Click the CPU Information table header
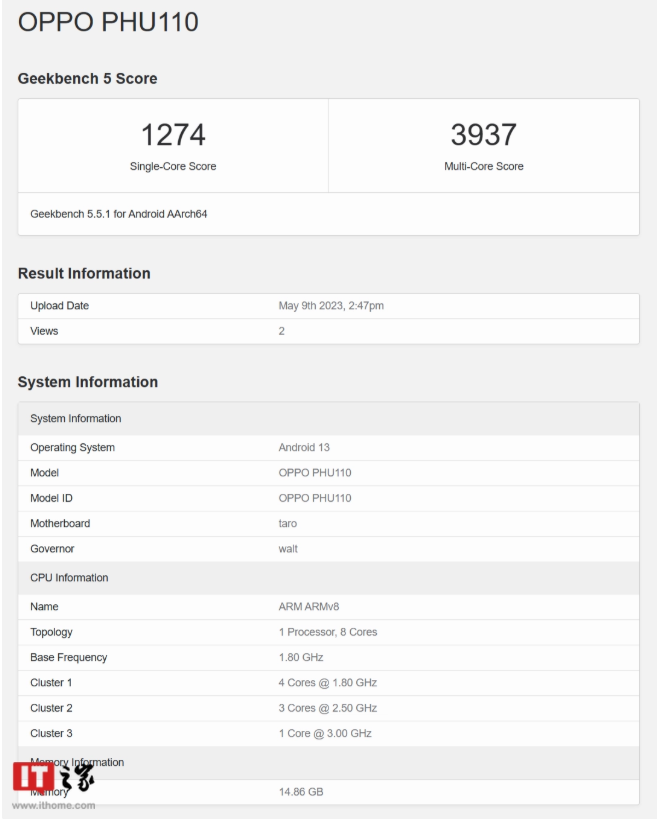 click(329, 578)
